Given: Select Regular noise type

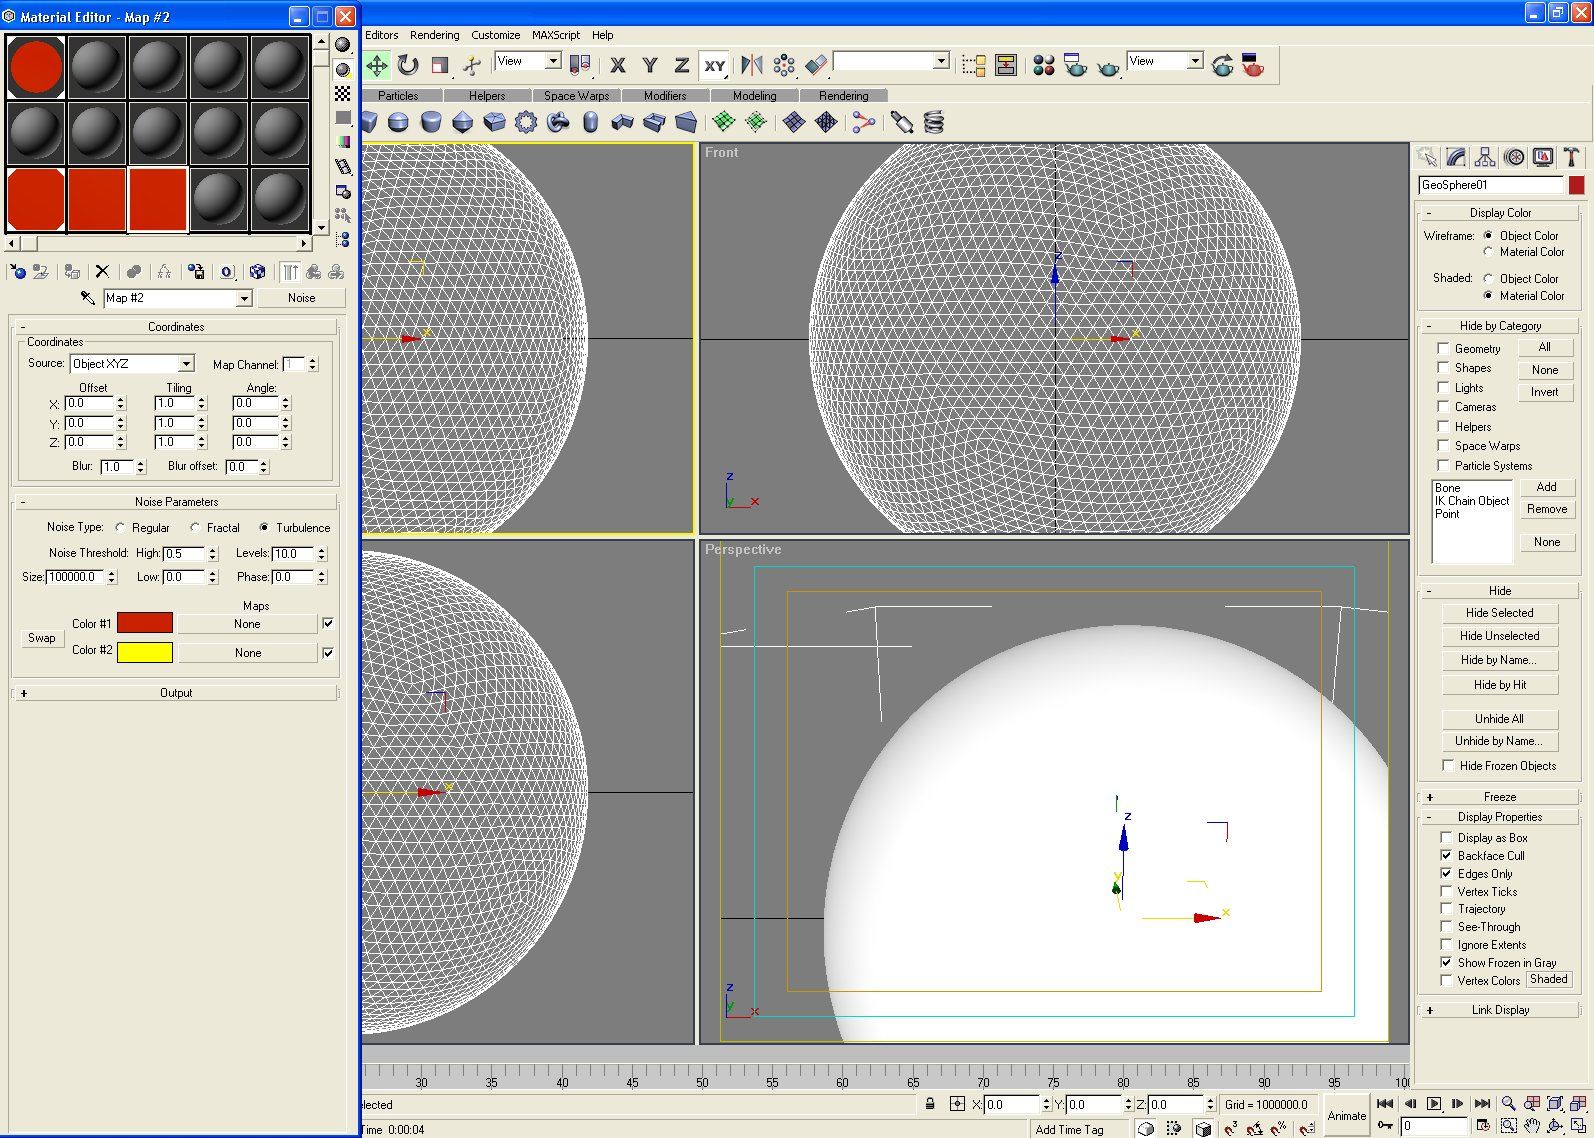Looking at the screenshot, I should coord(120,528).
